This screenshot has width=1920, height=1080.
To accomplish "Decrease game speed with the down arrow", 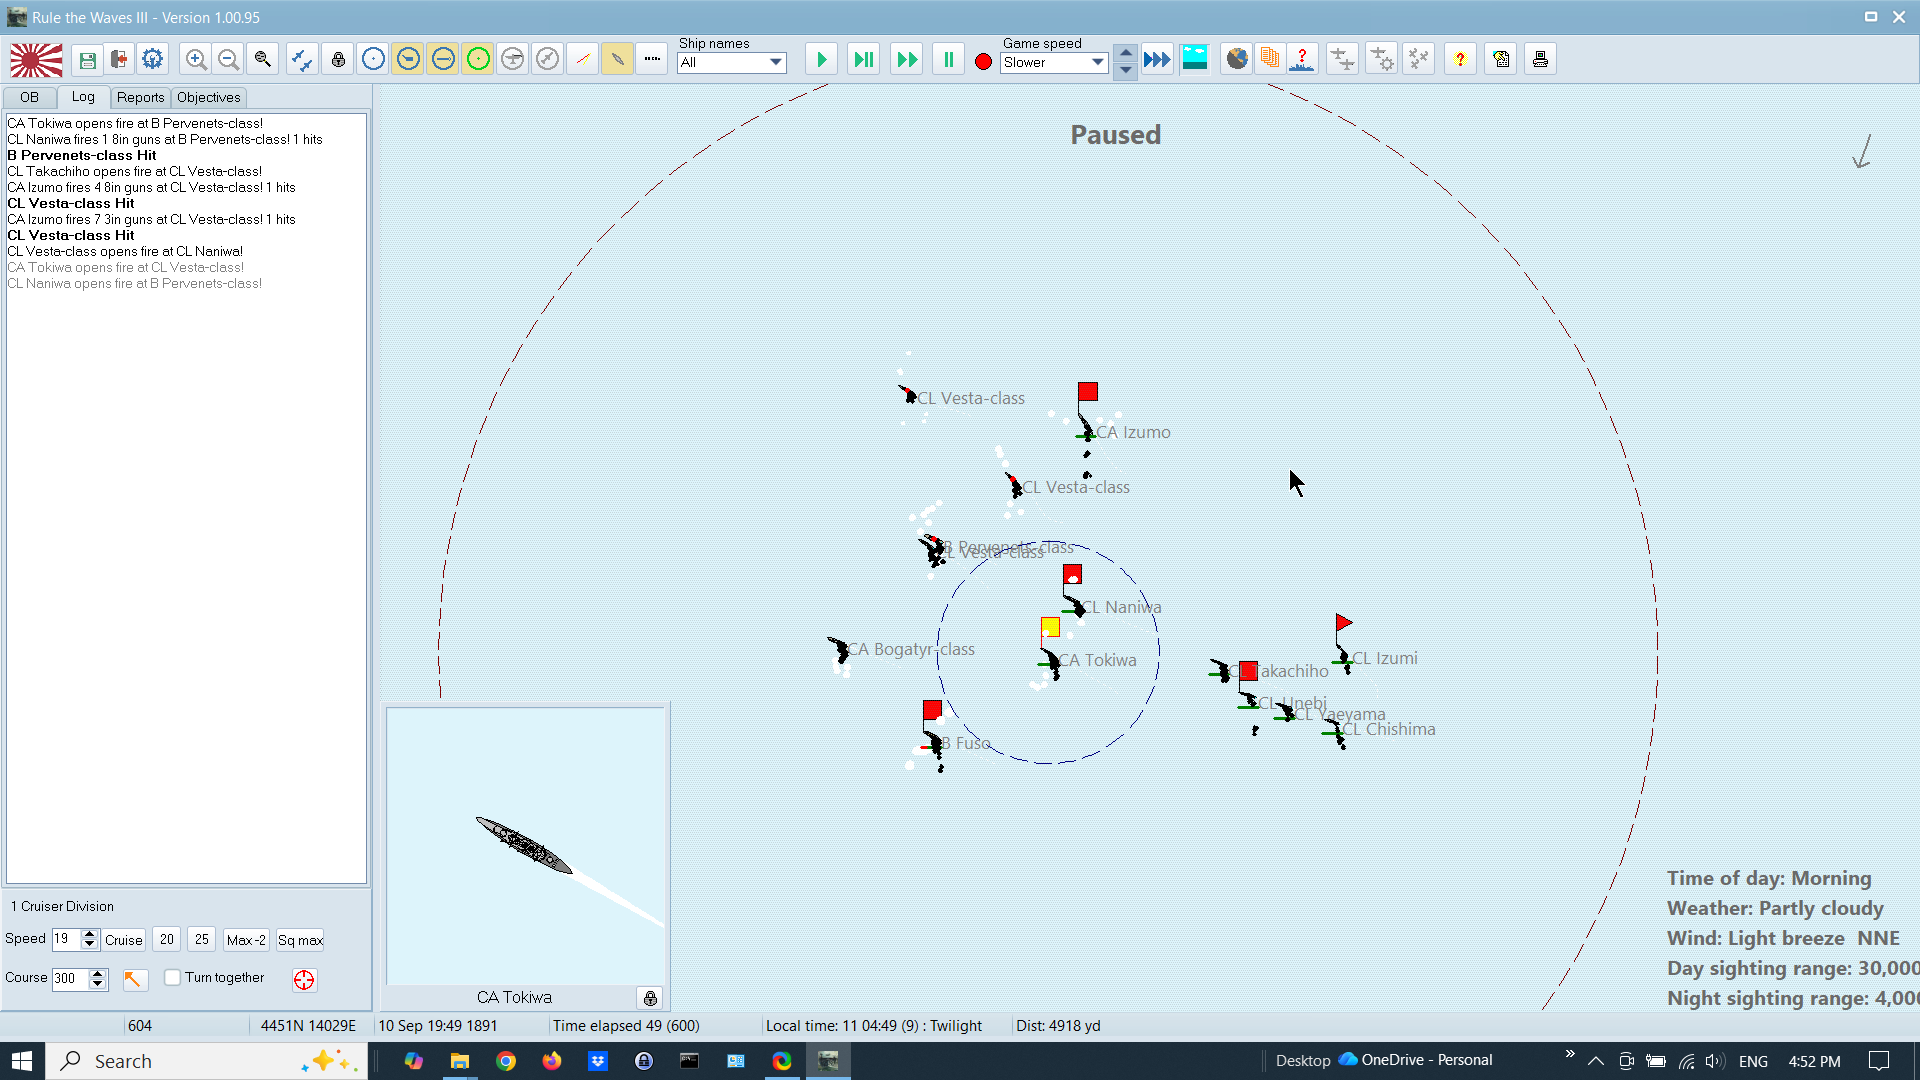I will 1126,70.
